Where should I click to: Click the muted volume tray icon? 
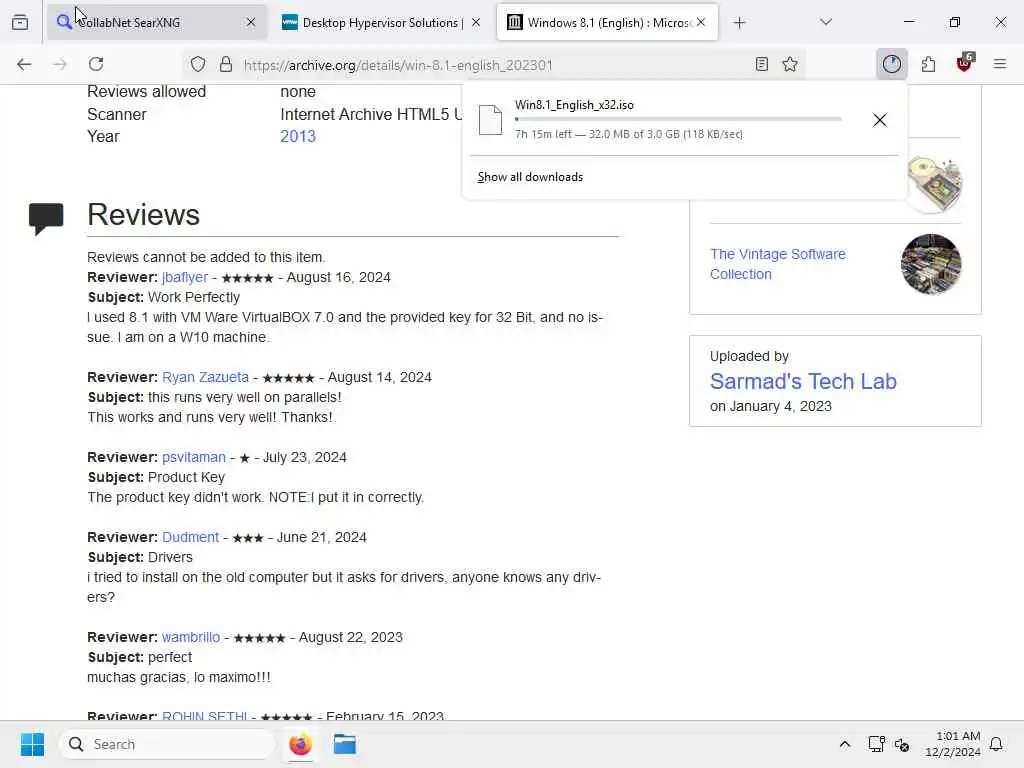[x=902, y=744]
